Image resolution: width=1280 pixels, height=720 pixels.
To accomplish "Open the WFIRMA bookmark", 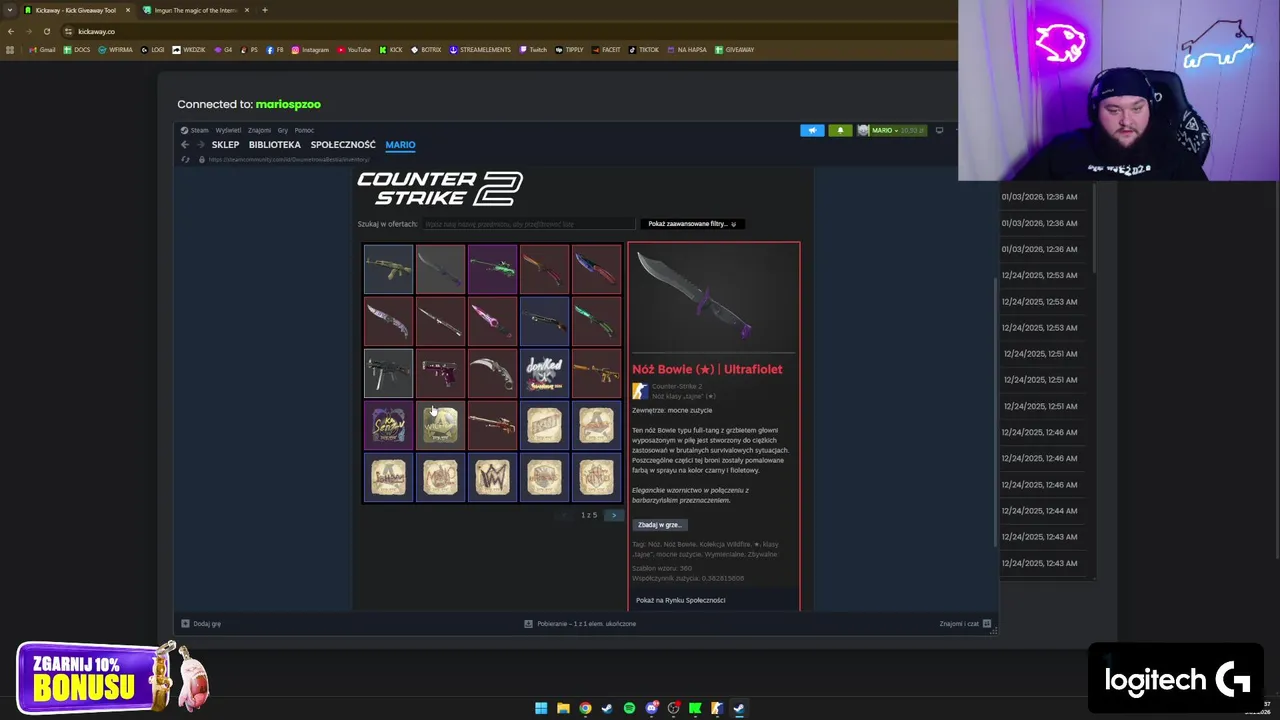I will click(x=115, y=50).
